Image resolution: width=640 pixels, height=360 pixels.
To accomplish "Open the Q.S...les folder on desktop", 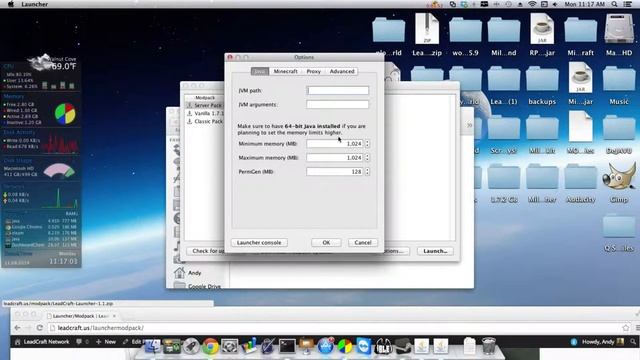I will click(619, 231).
